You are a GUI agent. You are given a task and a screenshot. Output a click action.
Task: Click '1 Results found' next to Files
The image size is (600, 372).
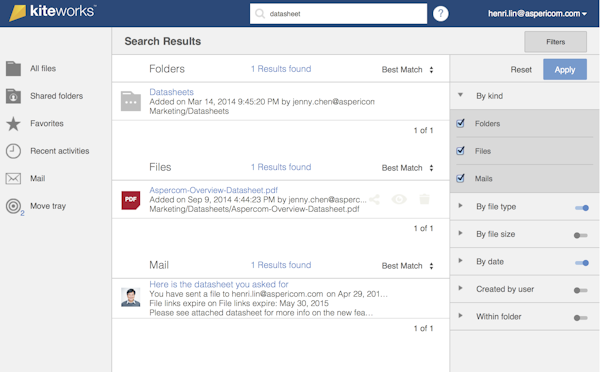pos(281,167)
